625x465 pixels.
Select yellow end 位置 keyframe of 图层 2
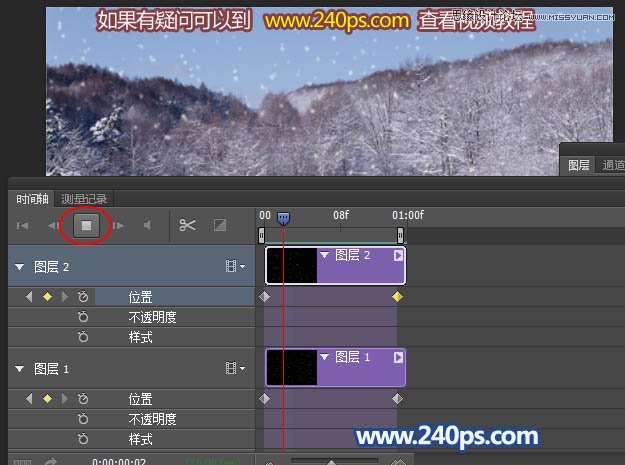[x=397, y=296]
